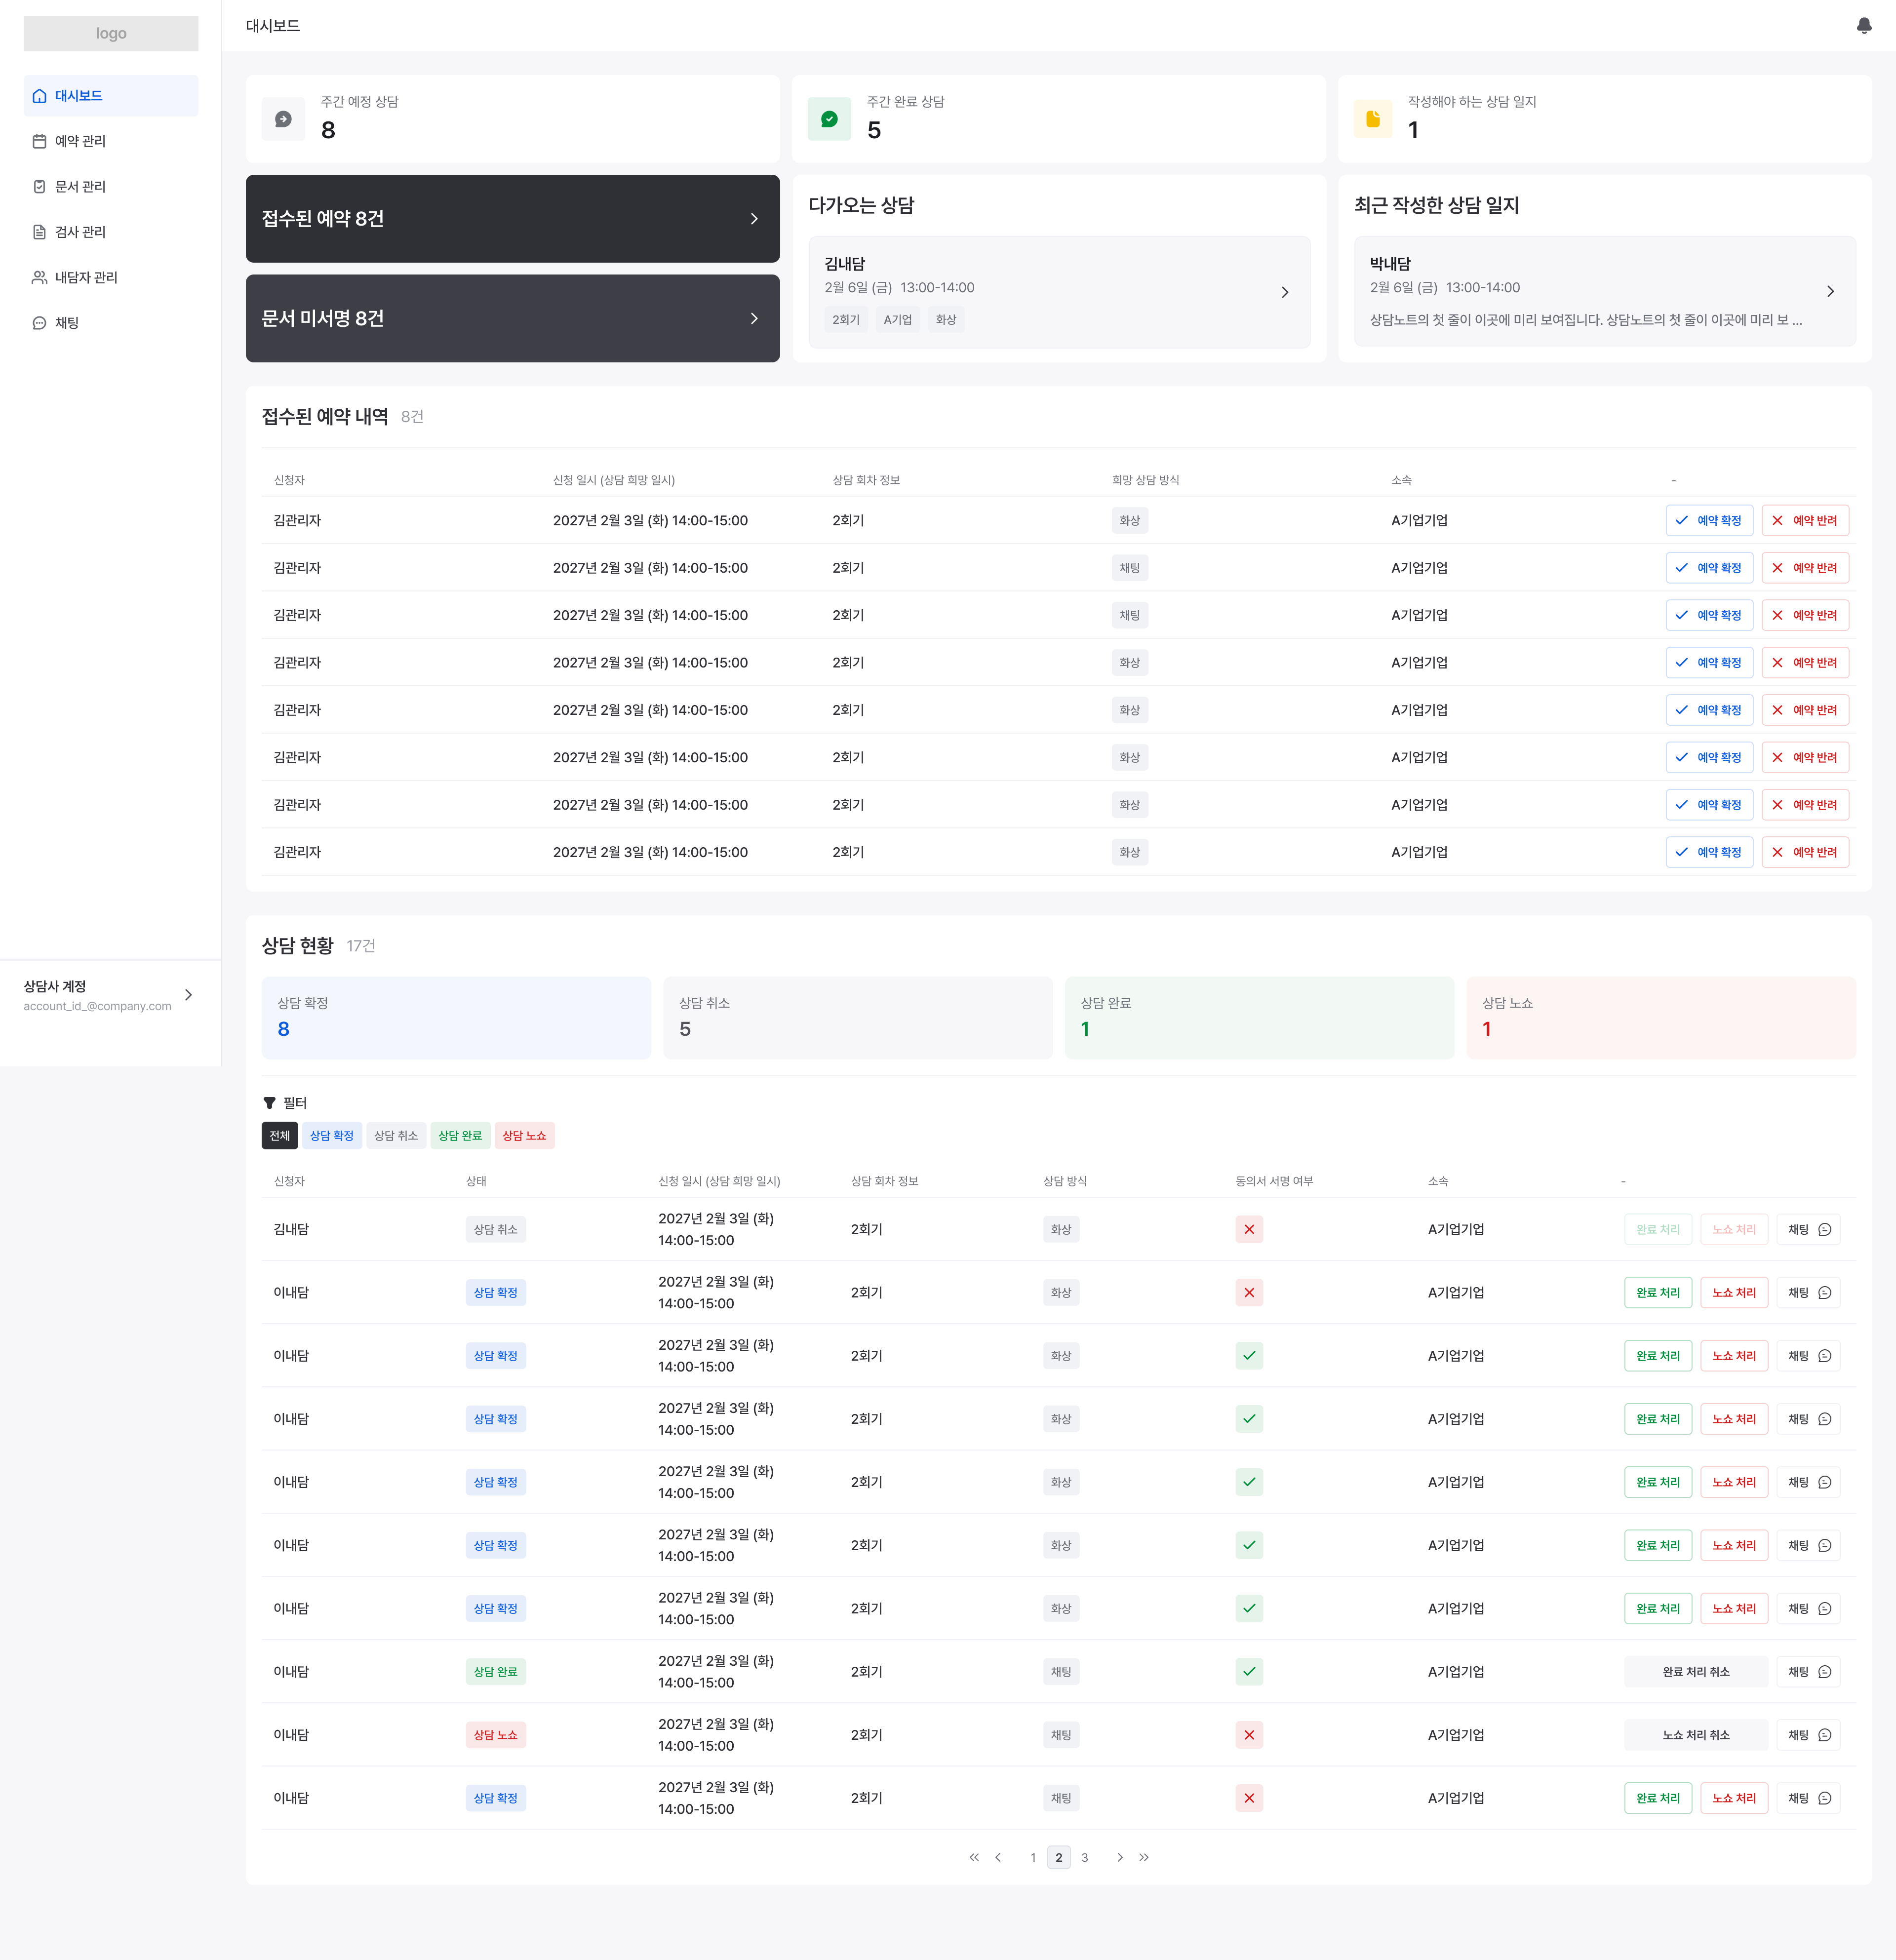Expand the 상담사 계정 account chevron
Screen dimensions: 1896x1960
188,995
